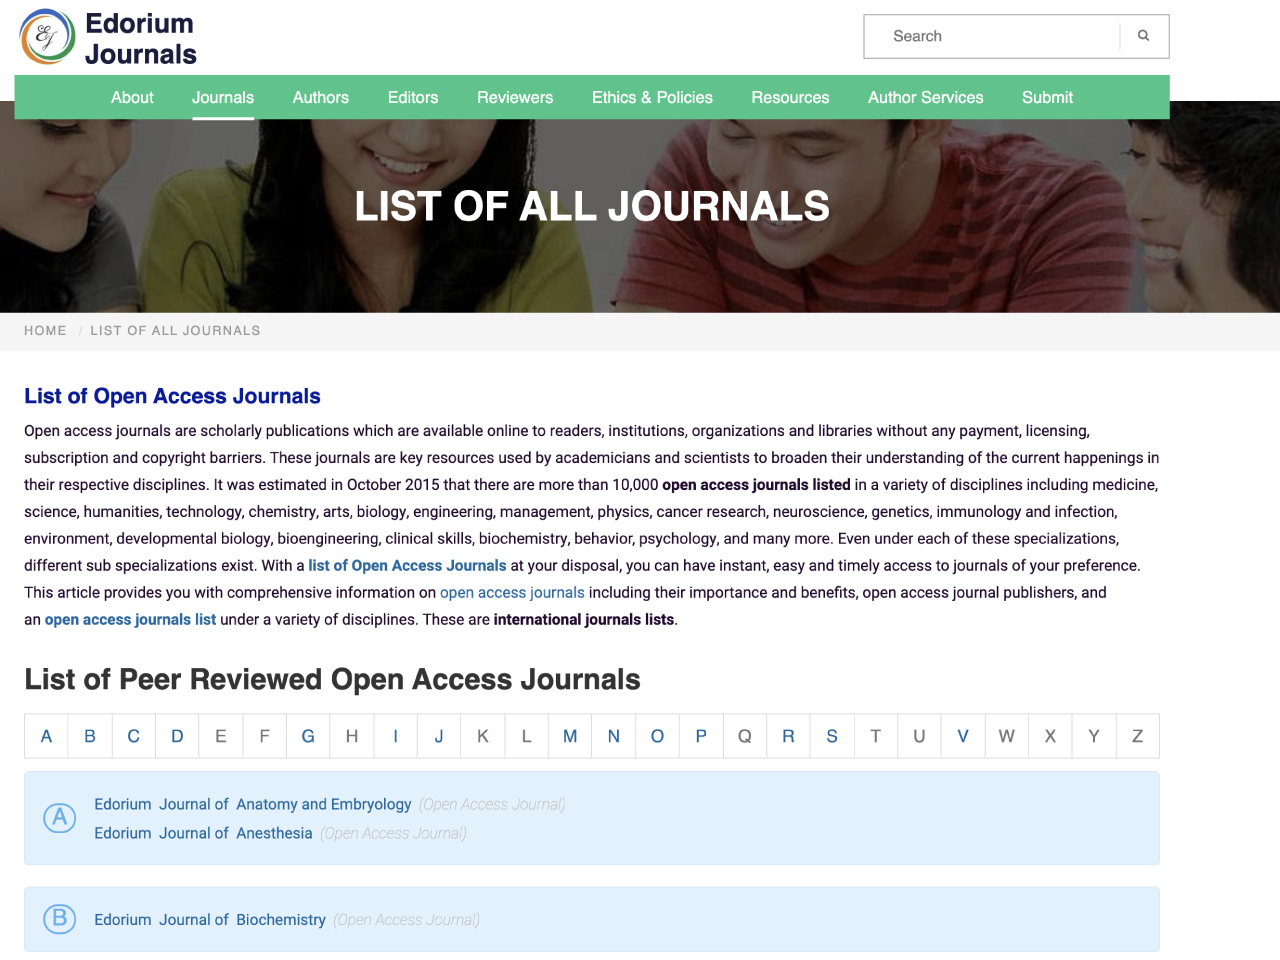Open the About menu
Image resolution: width=1280 pixels, height=960 pixels.
[132, 97]
